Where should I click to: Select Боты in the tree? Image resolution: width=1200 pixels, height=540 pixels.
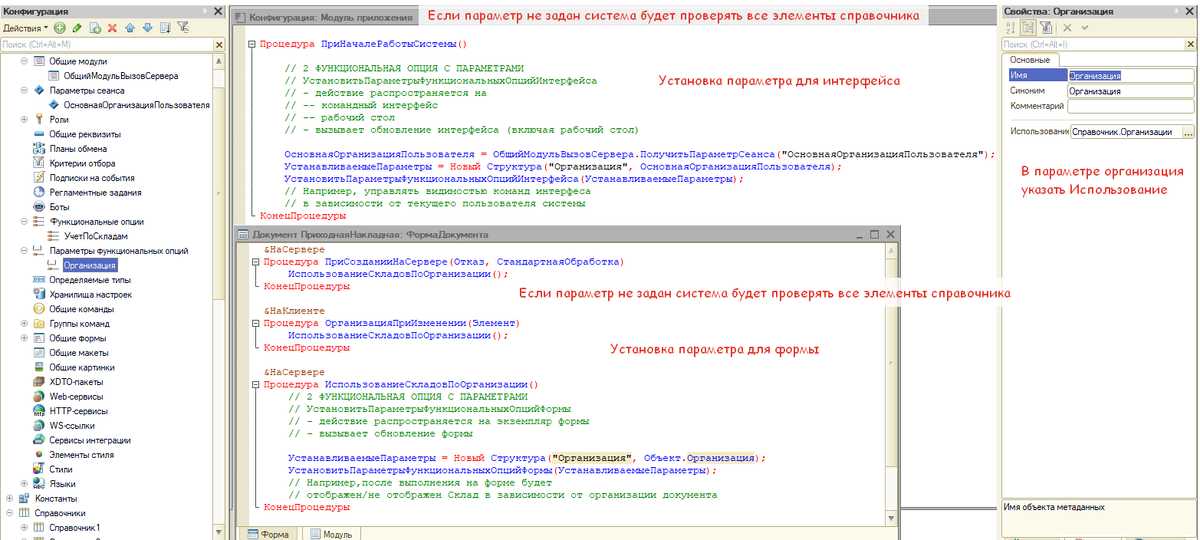pos(59,206)
